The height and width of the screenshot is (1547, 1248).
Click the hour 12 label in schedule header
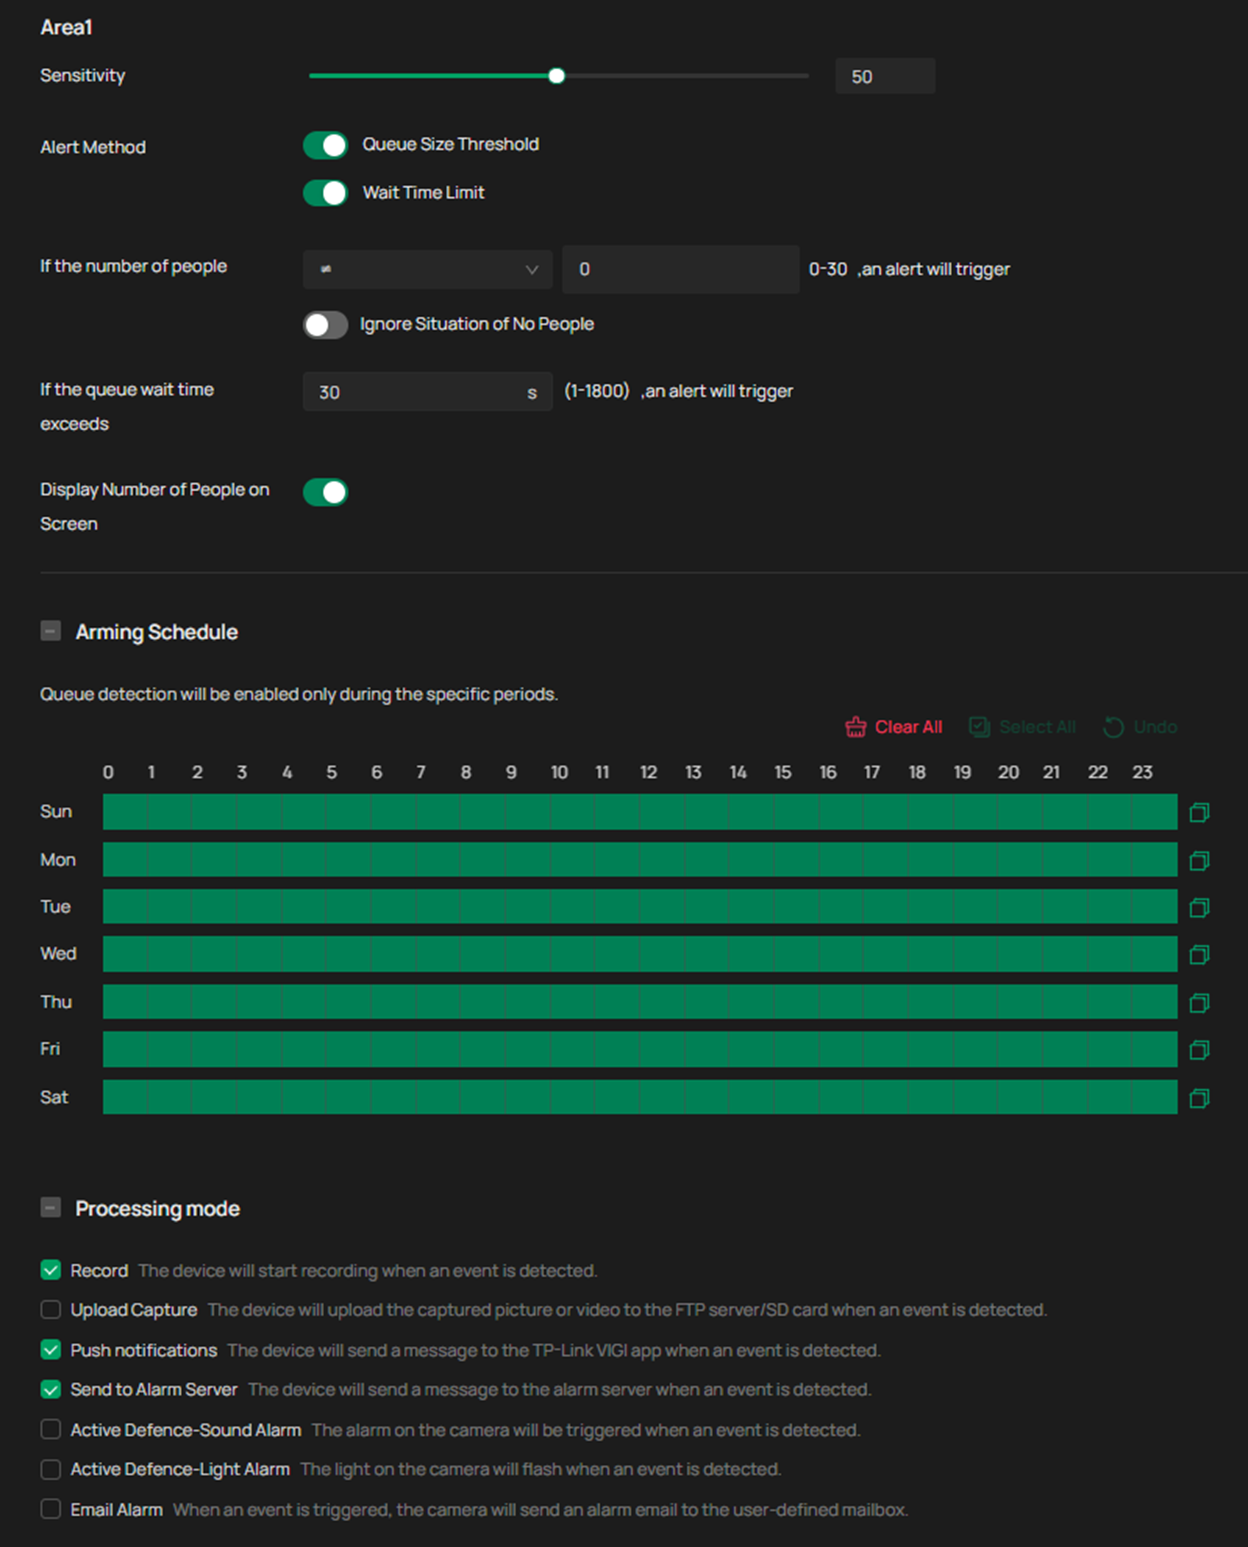[x=649, y=772]
